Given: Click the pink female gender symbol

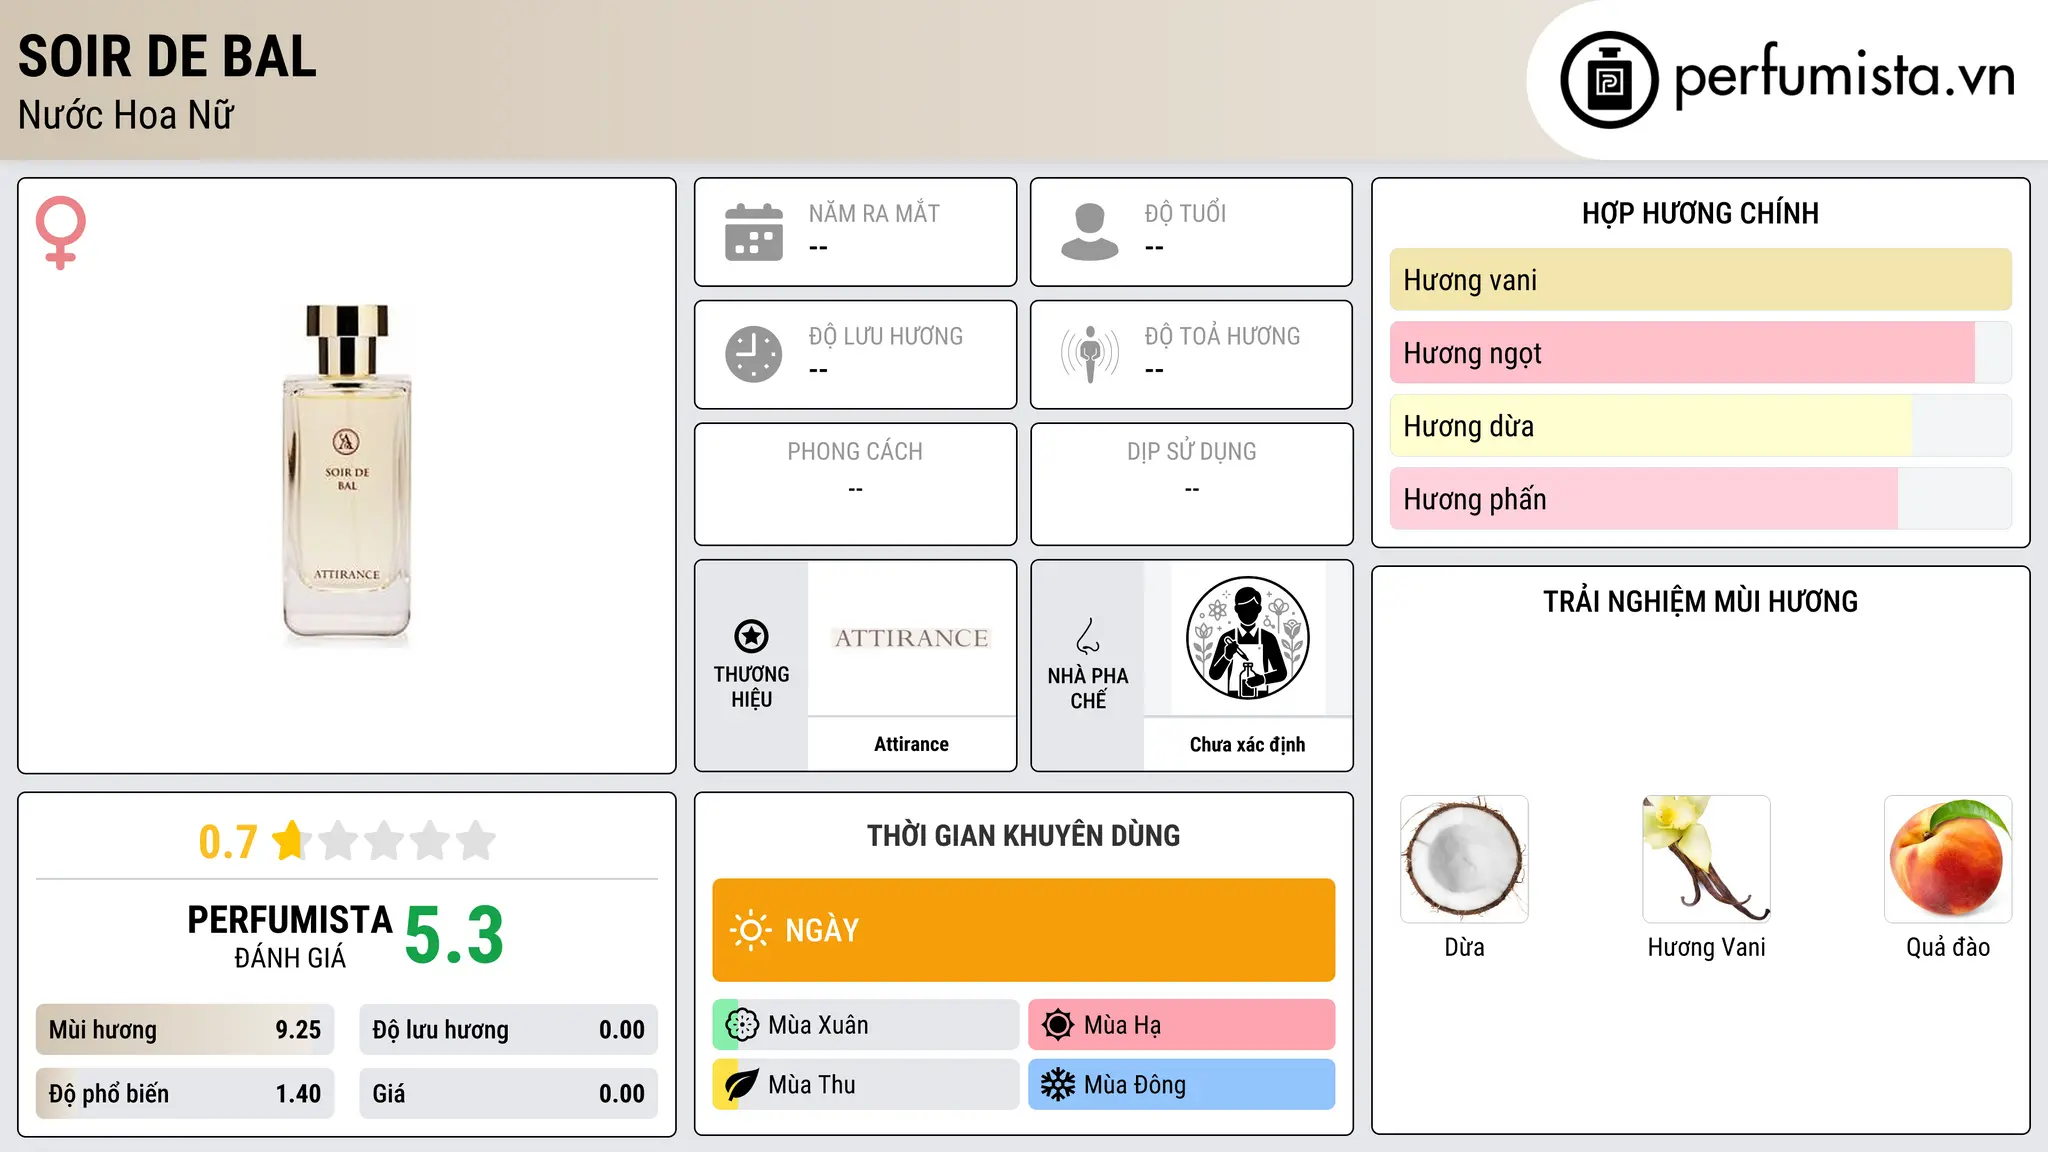Looking at the screenshot, I should click(x=61, y=232).
